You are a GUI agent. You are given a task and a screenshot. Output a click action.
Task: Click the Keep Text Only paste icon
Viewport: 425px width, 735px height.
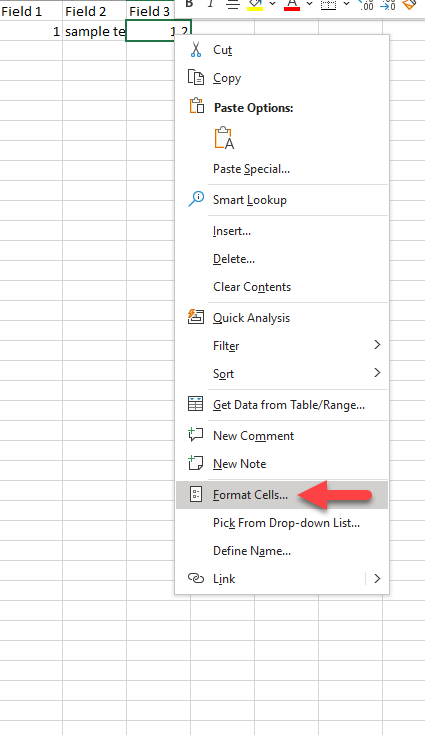224,138
